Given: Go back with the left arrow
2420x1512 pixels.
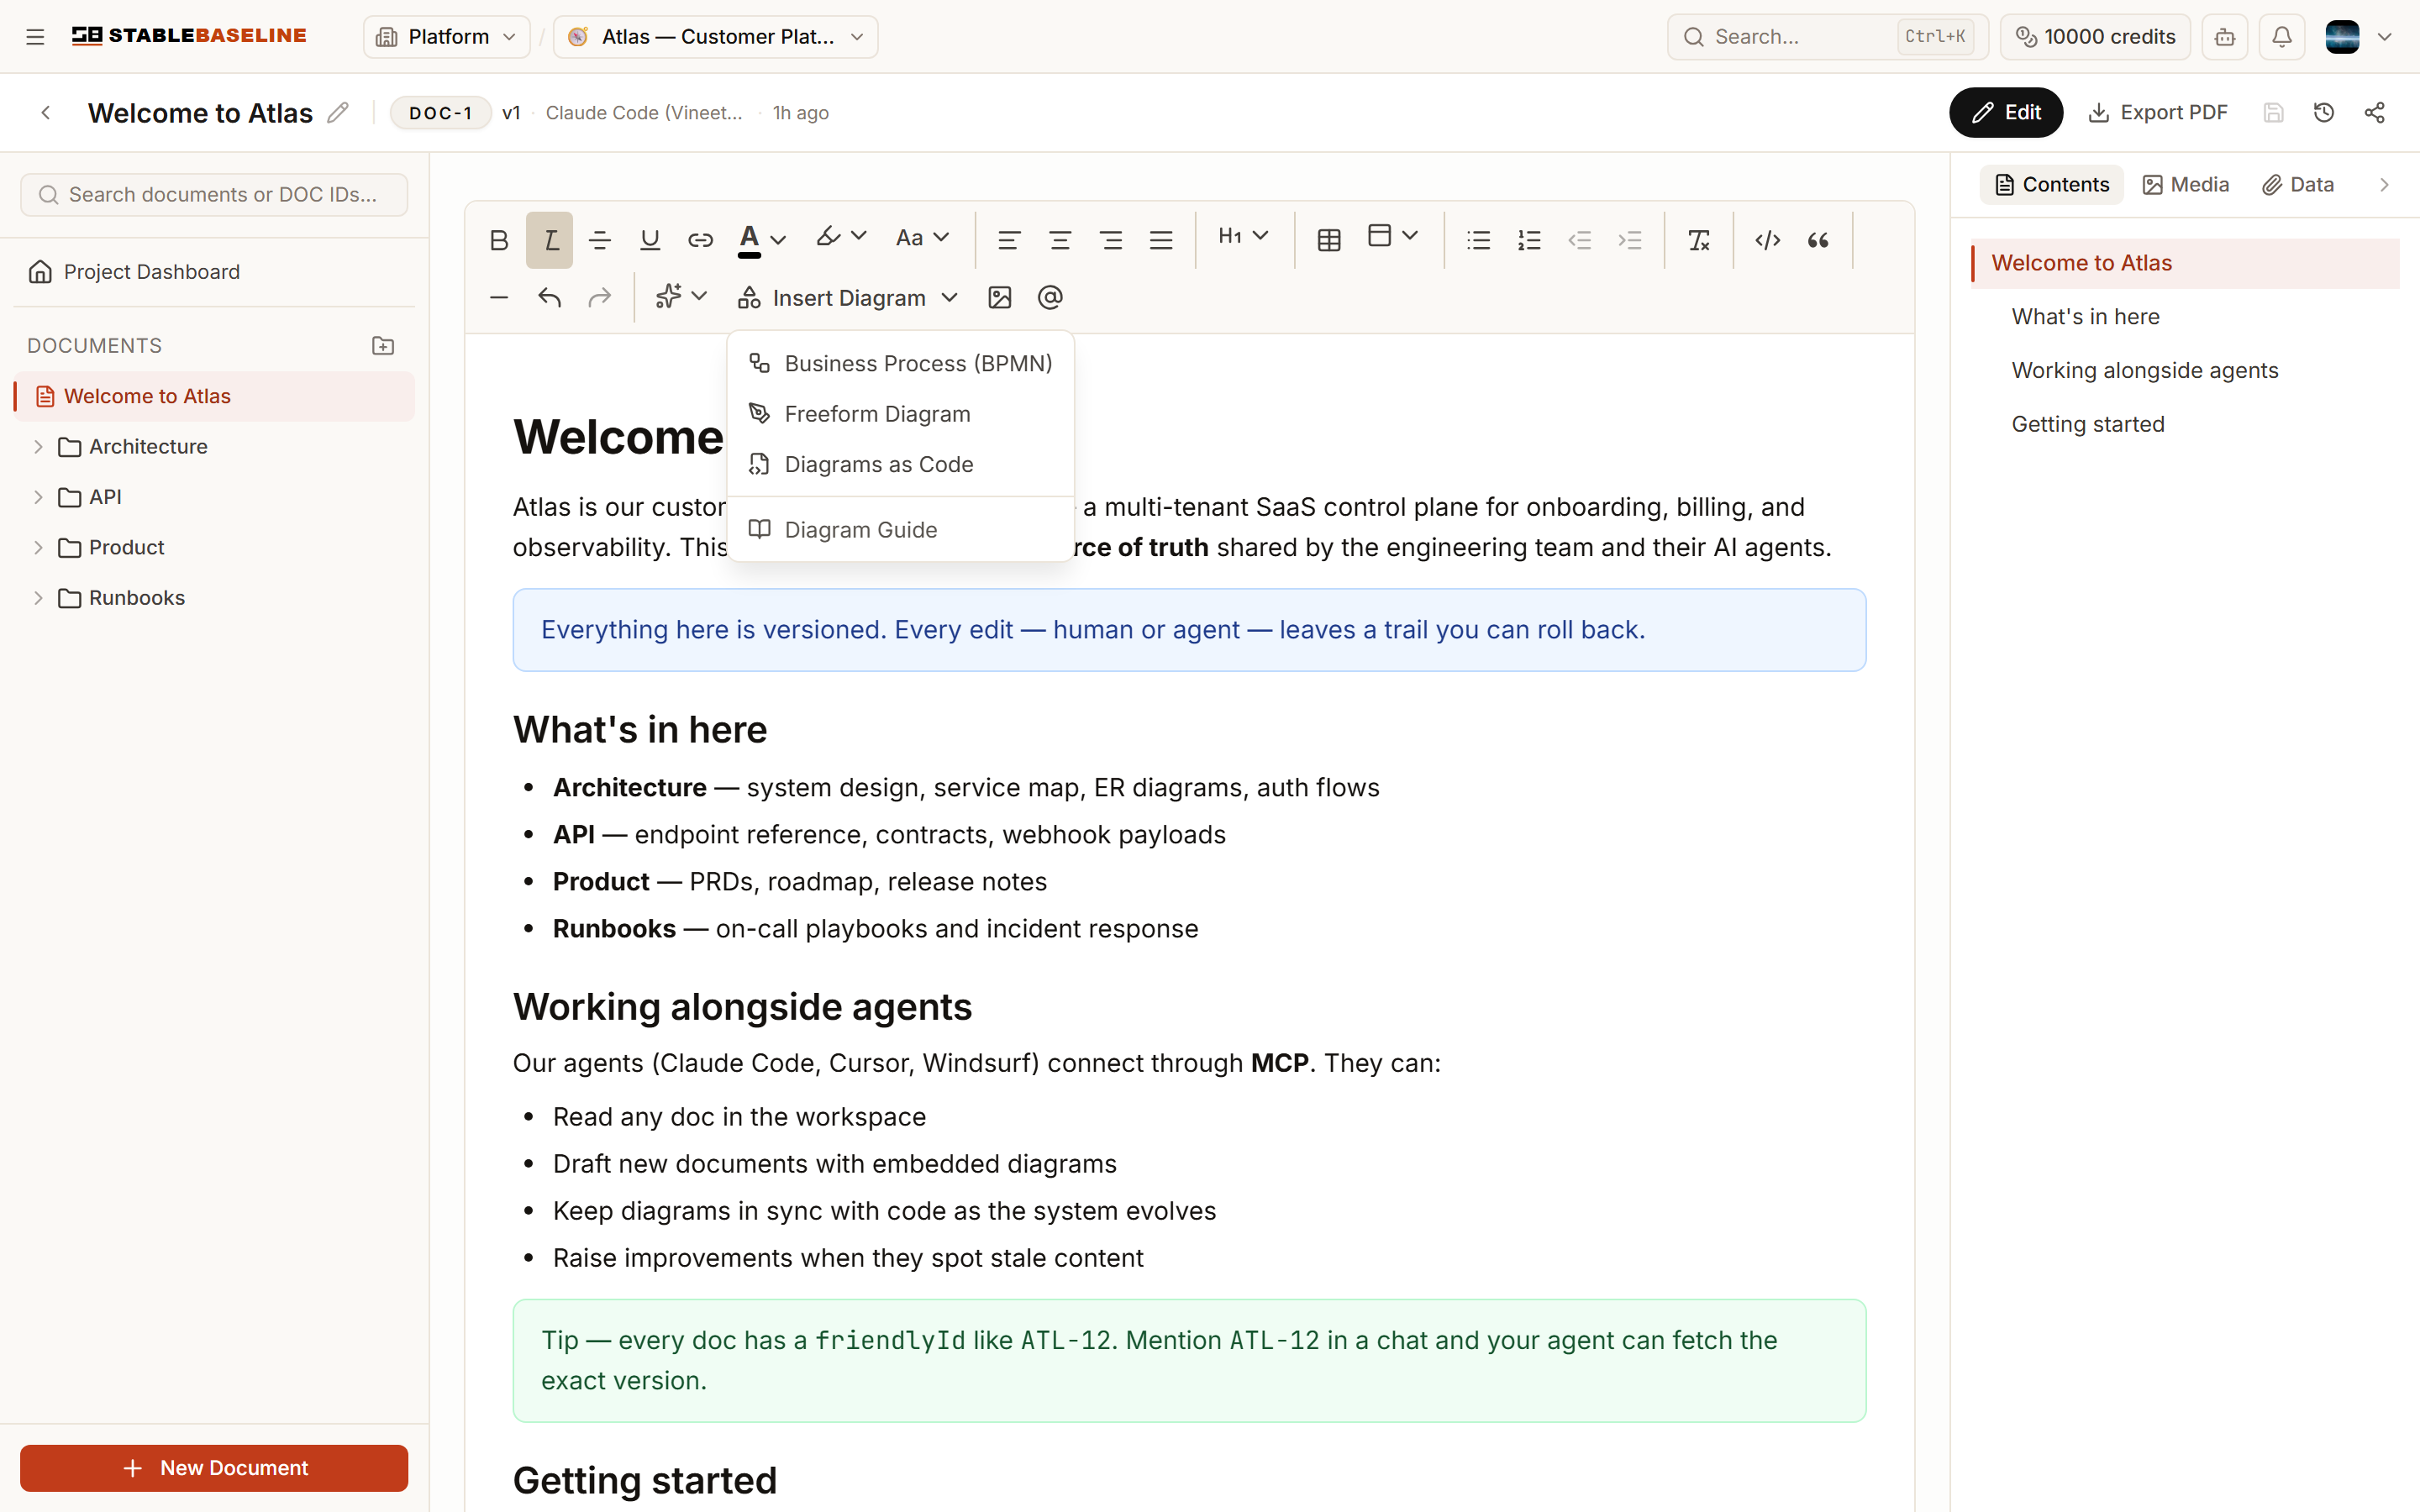Looking at the screenshot, I should 45,113.
